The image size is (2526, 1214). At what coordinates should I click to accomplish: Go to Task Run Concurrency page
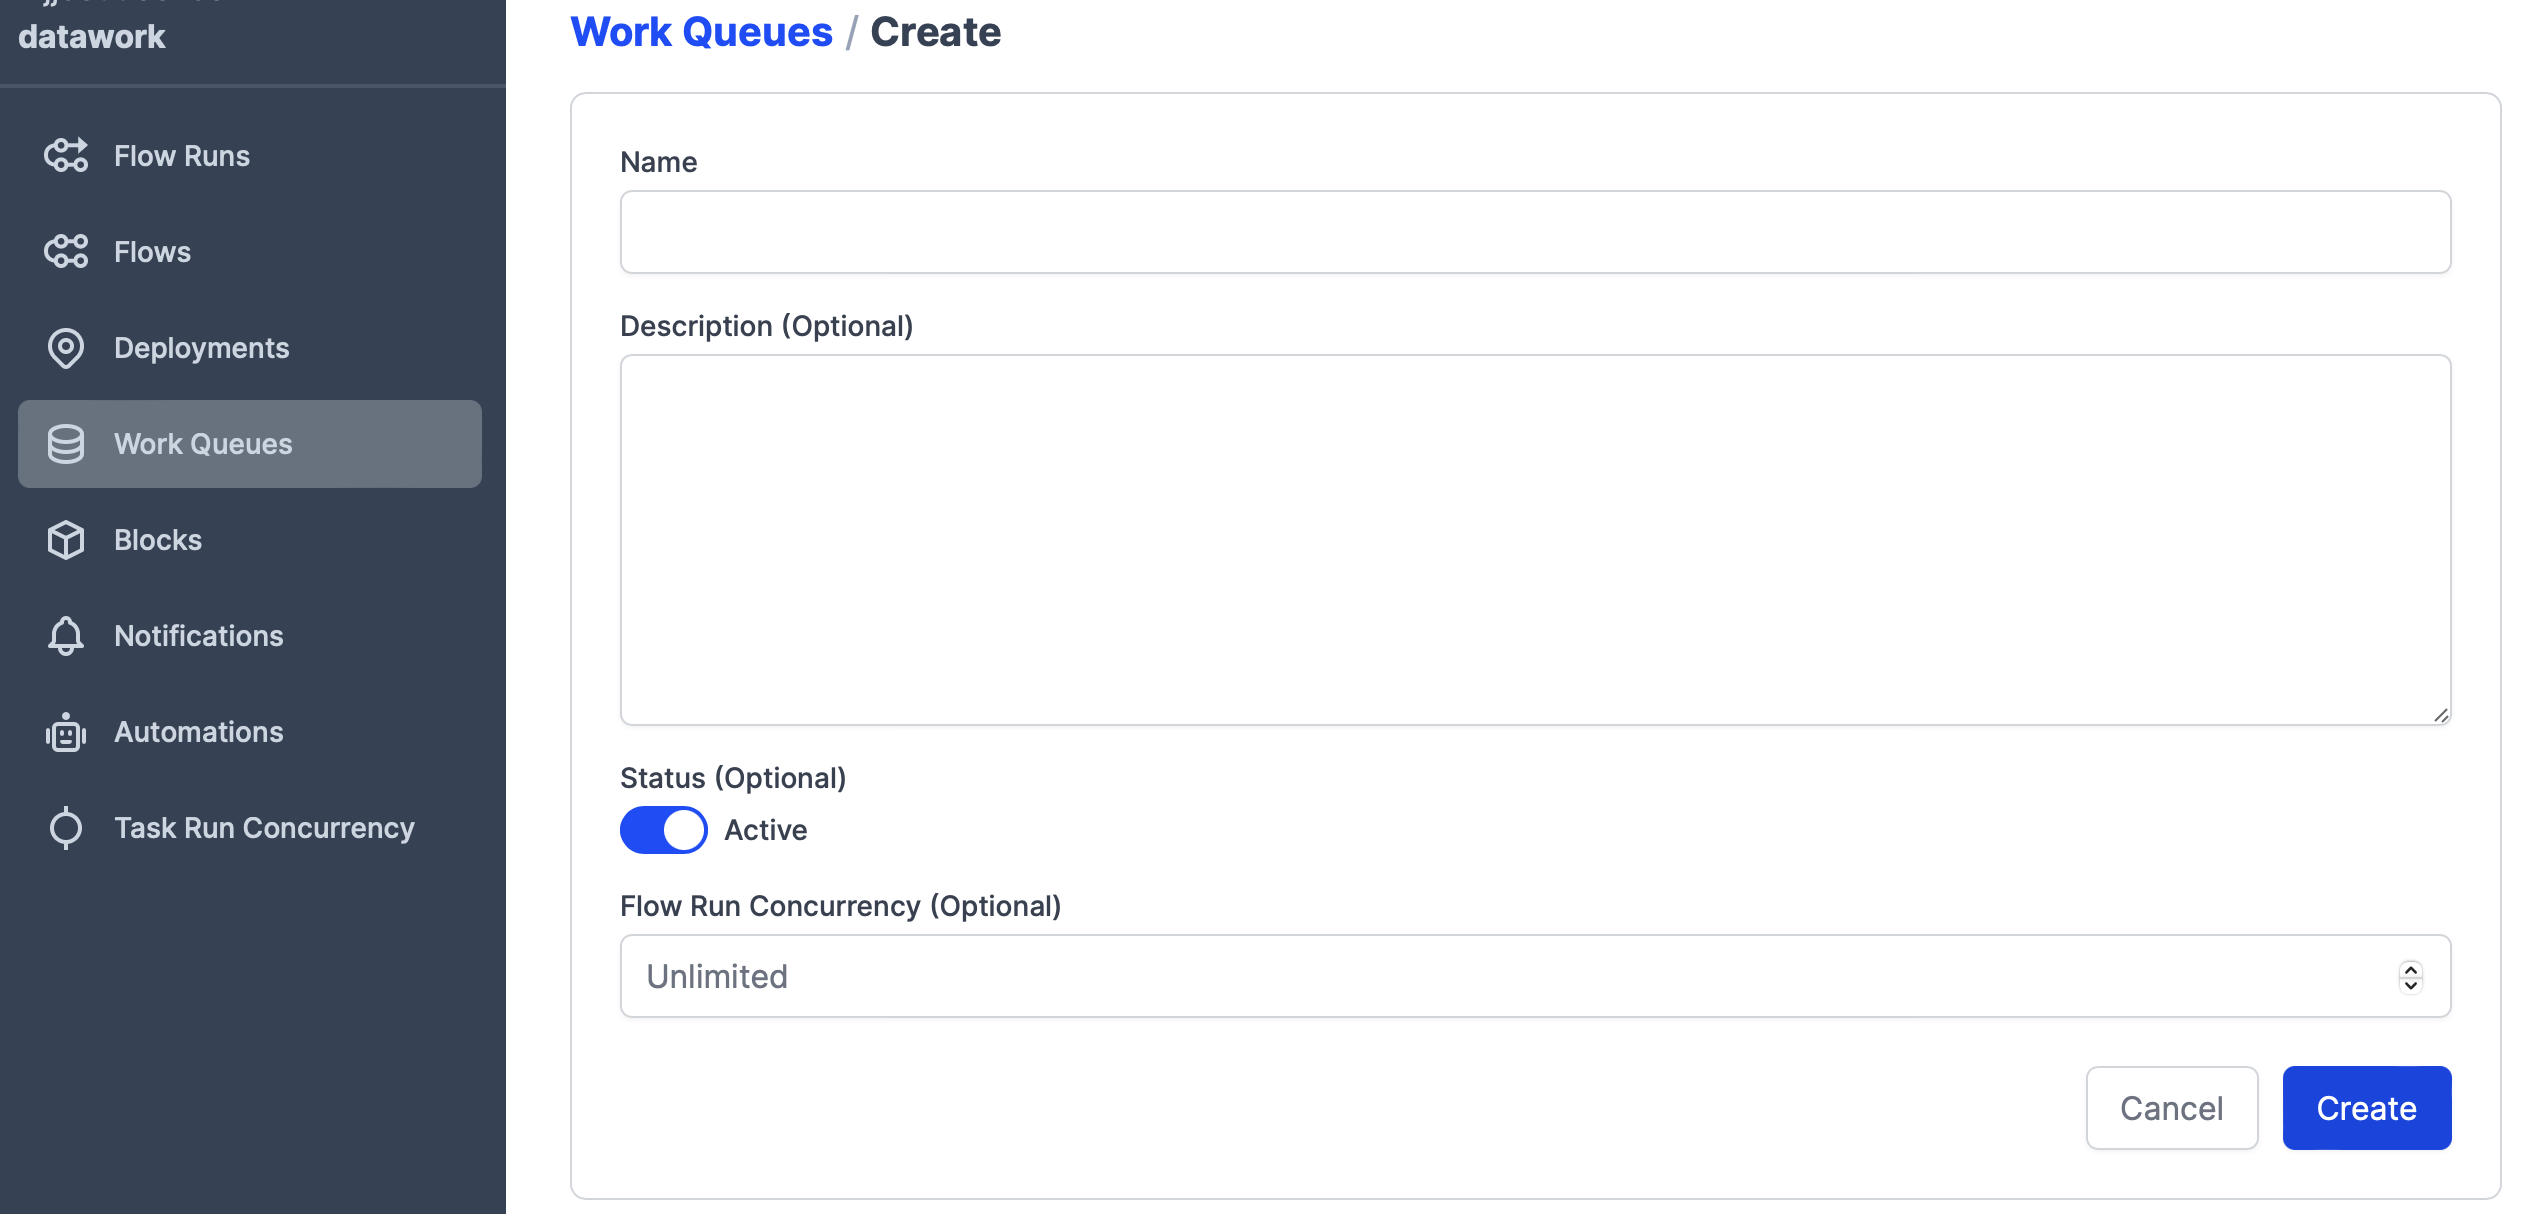[264, 828]
